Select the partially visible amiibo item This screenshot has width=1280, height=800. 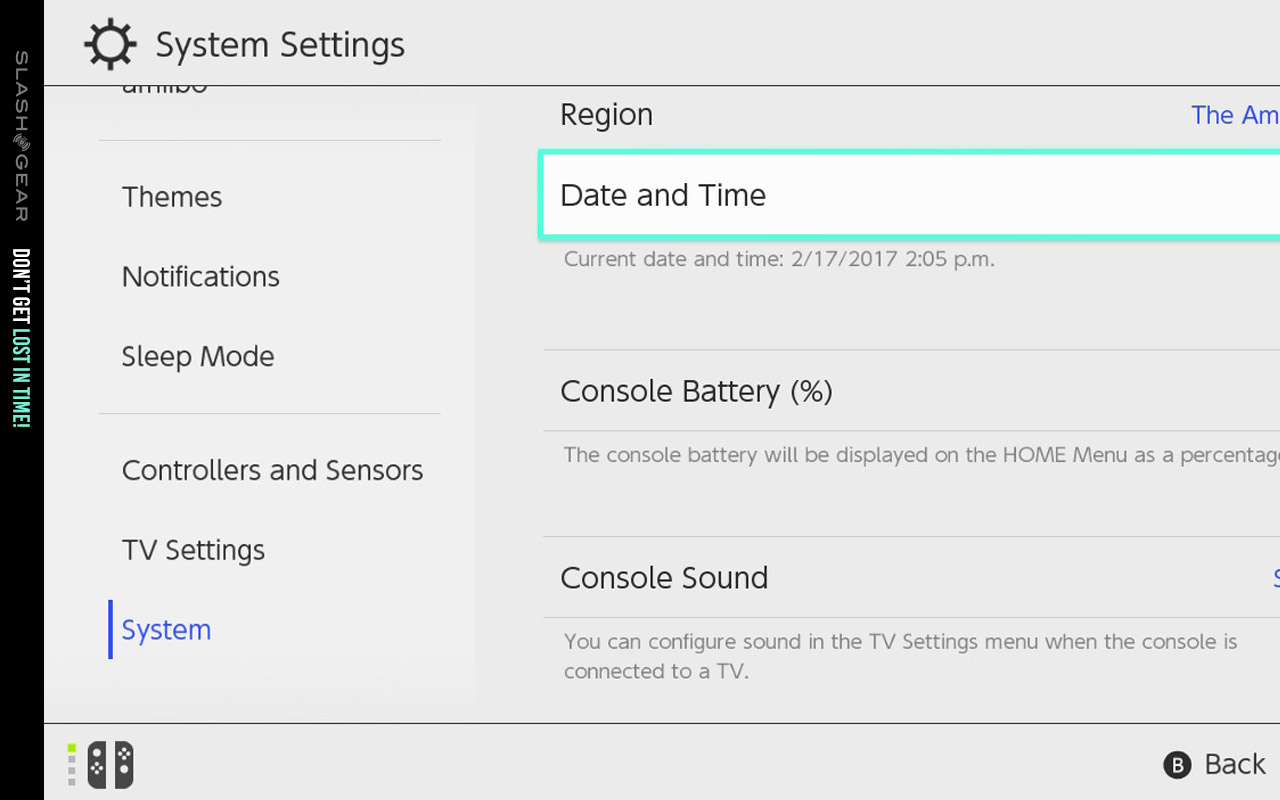pyautogui.click(x=165, y=89)
